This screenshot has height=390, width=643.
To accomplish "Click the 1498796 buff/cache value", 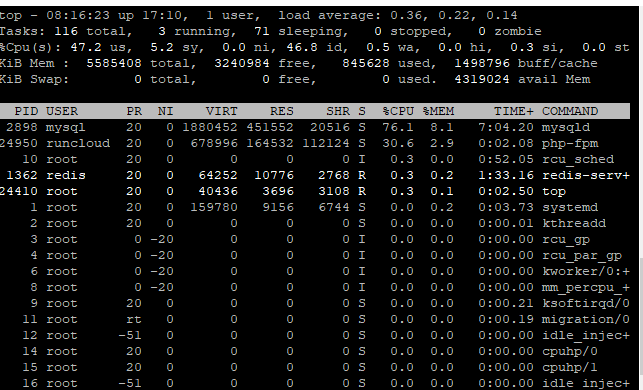I will click(482, 64).
